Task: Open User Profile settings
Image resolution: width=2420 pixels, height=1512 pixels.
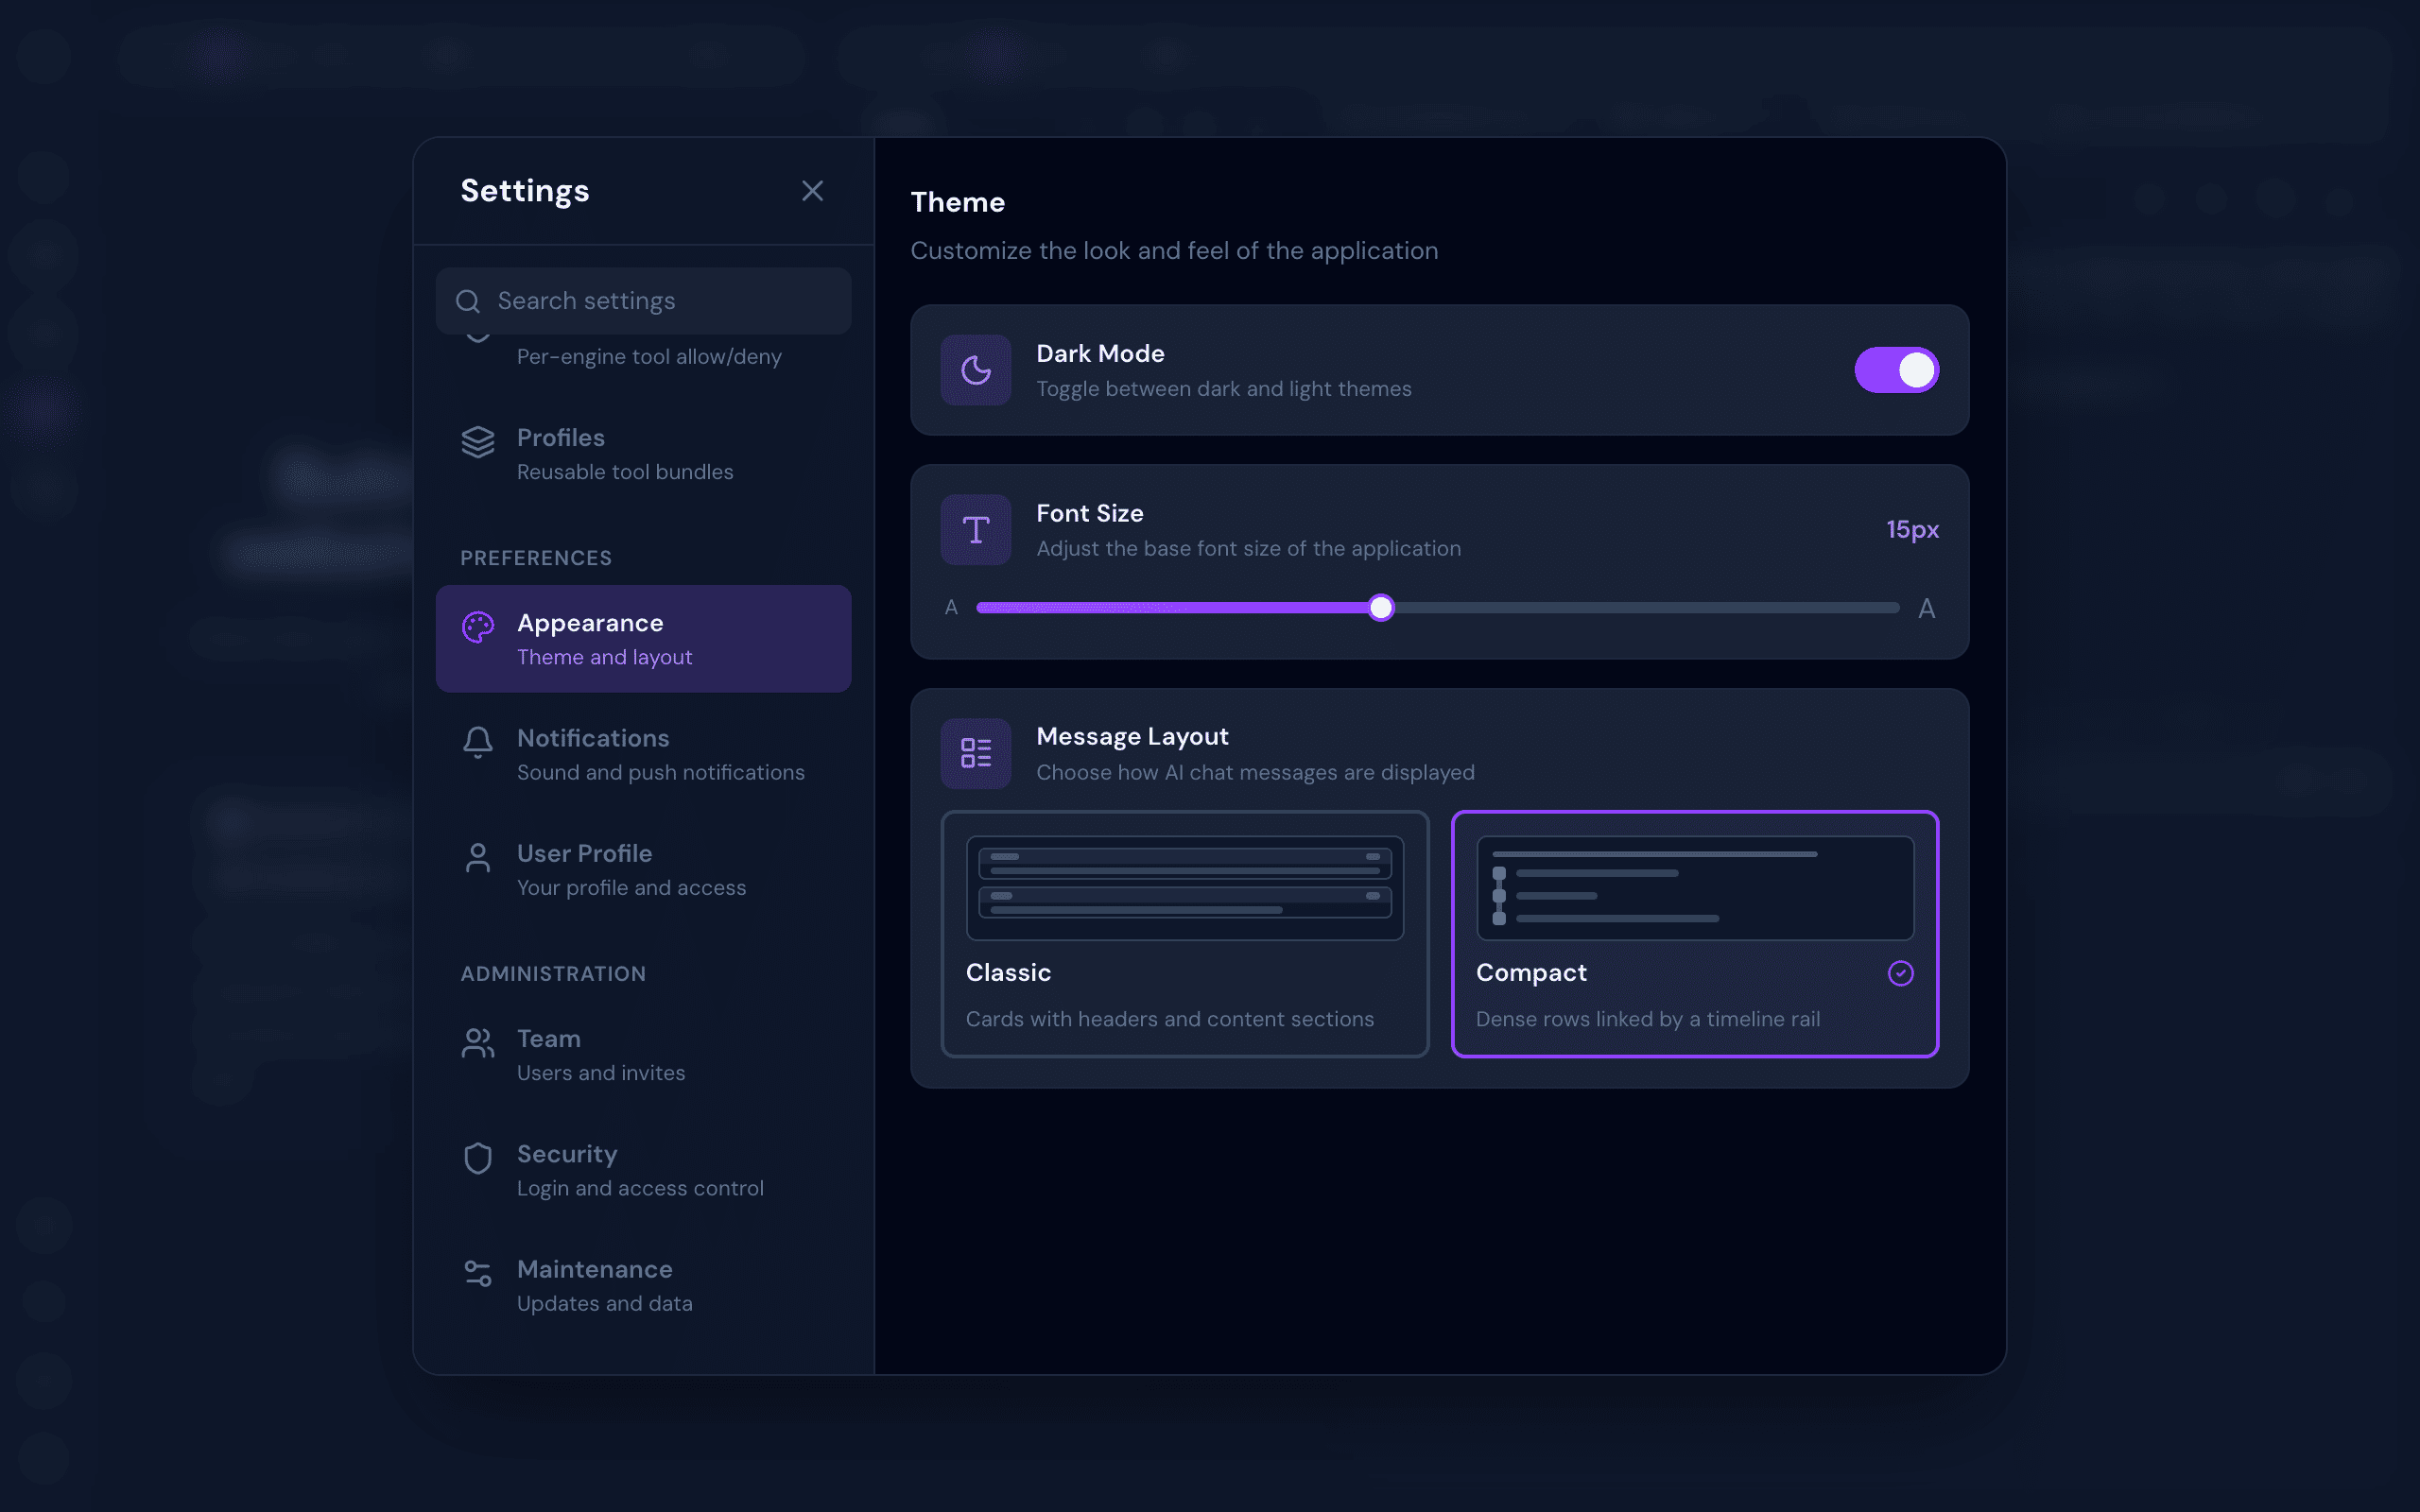Action: click(x=643, y=870)
